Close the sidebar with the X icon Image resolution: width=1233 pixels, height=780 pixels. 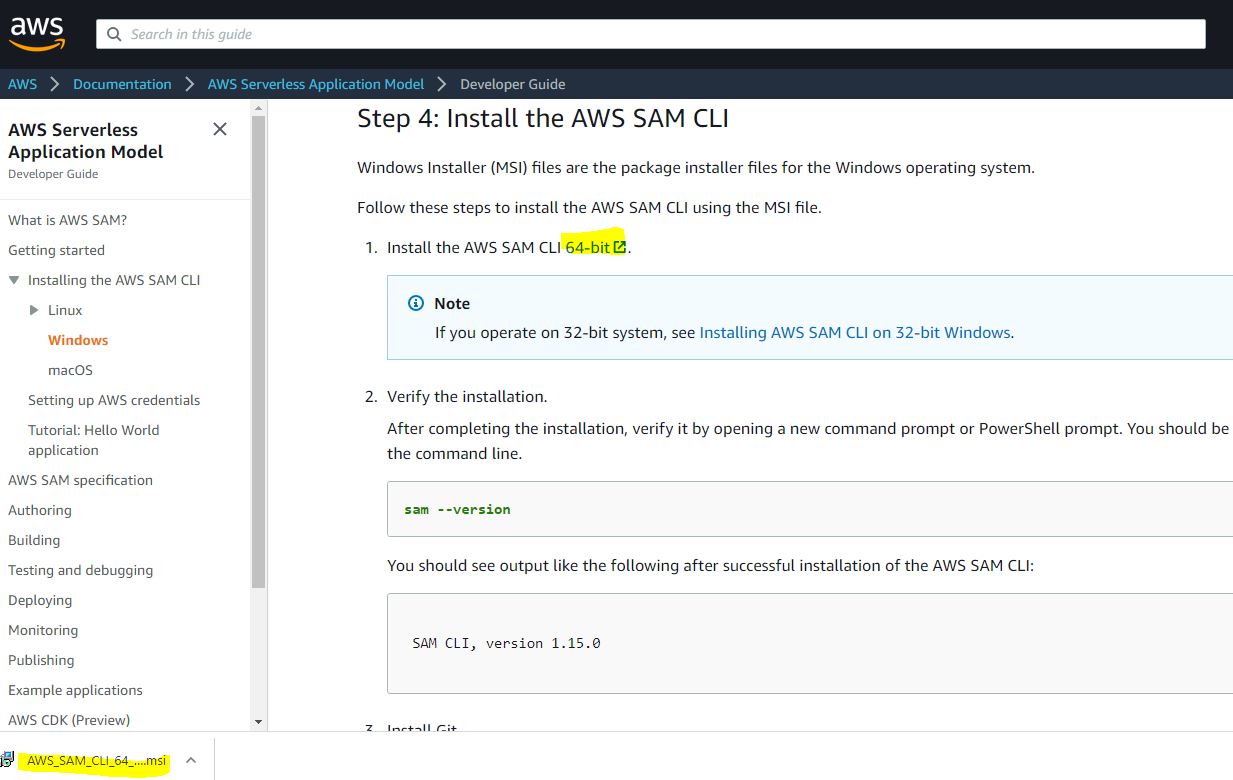tap(220, 129)
